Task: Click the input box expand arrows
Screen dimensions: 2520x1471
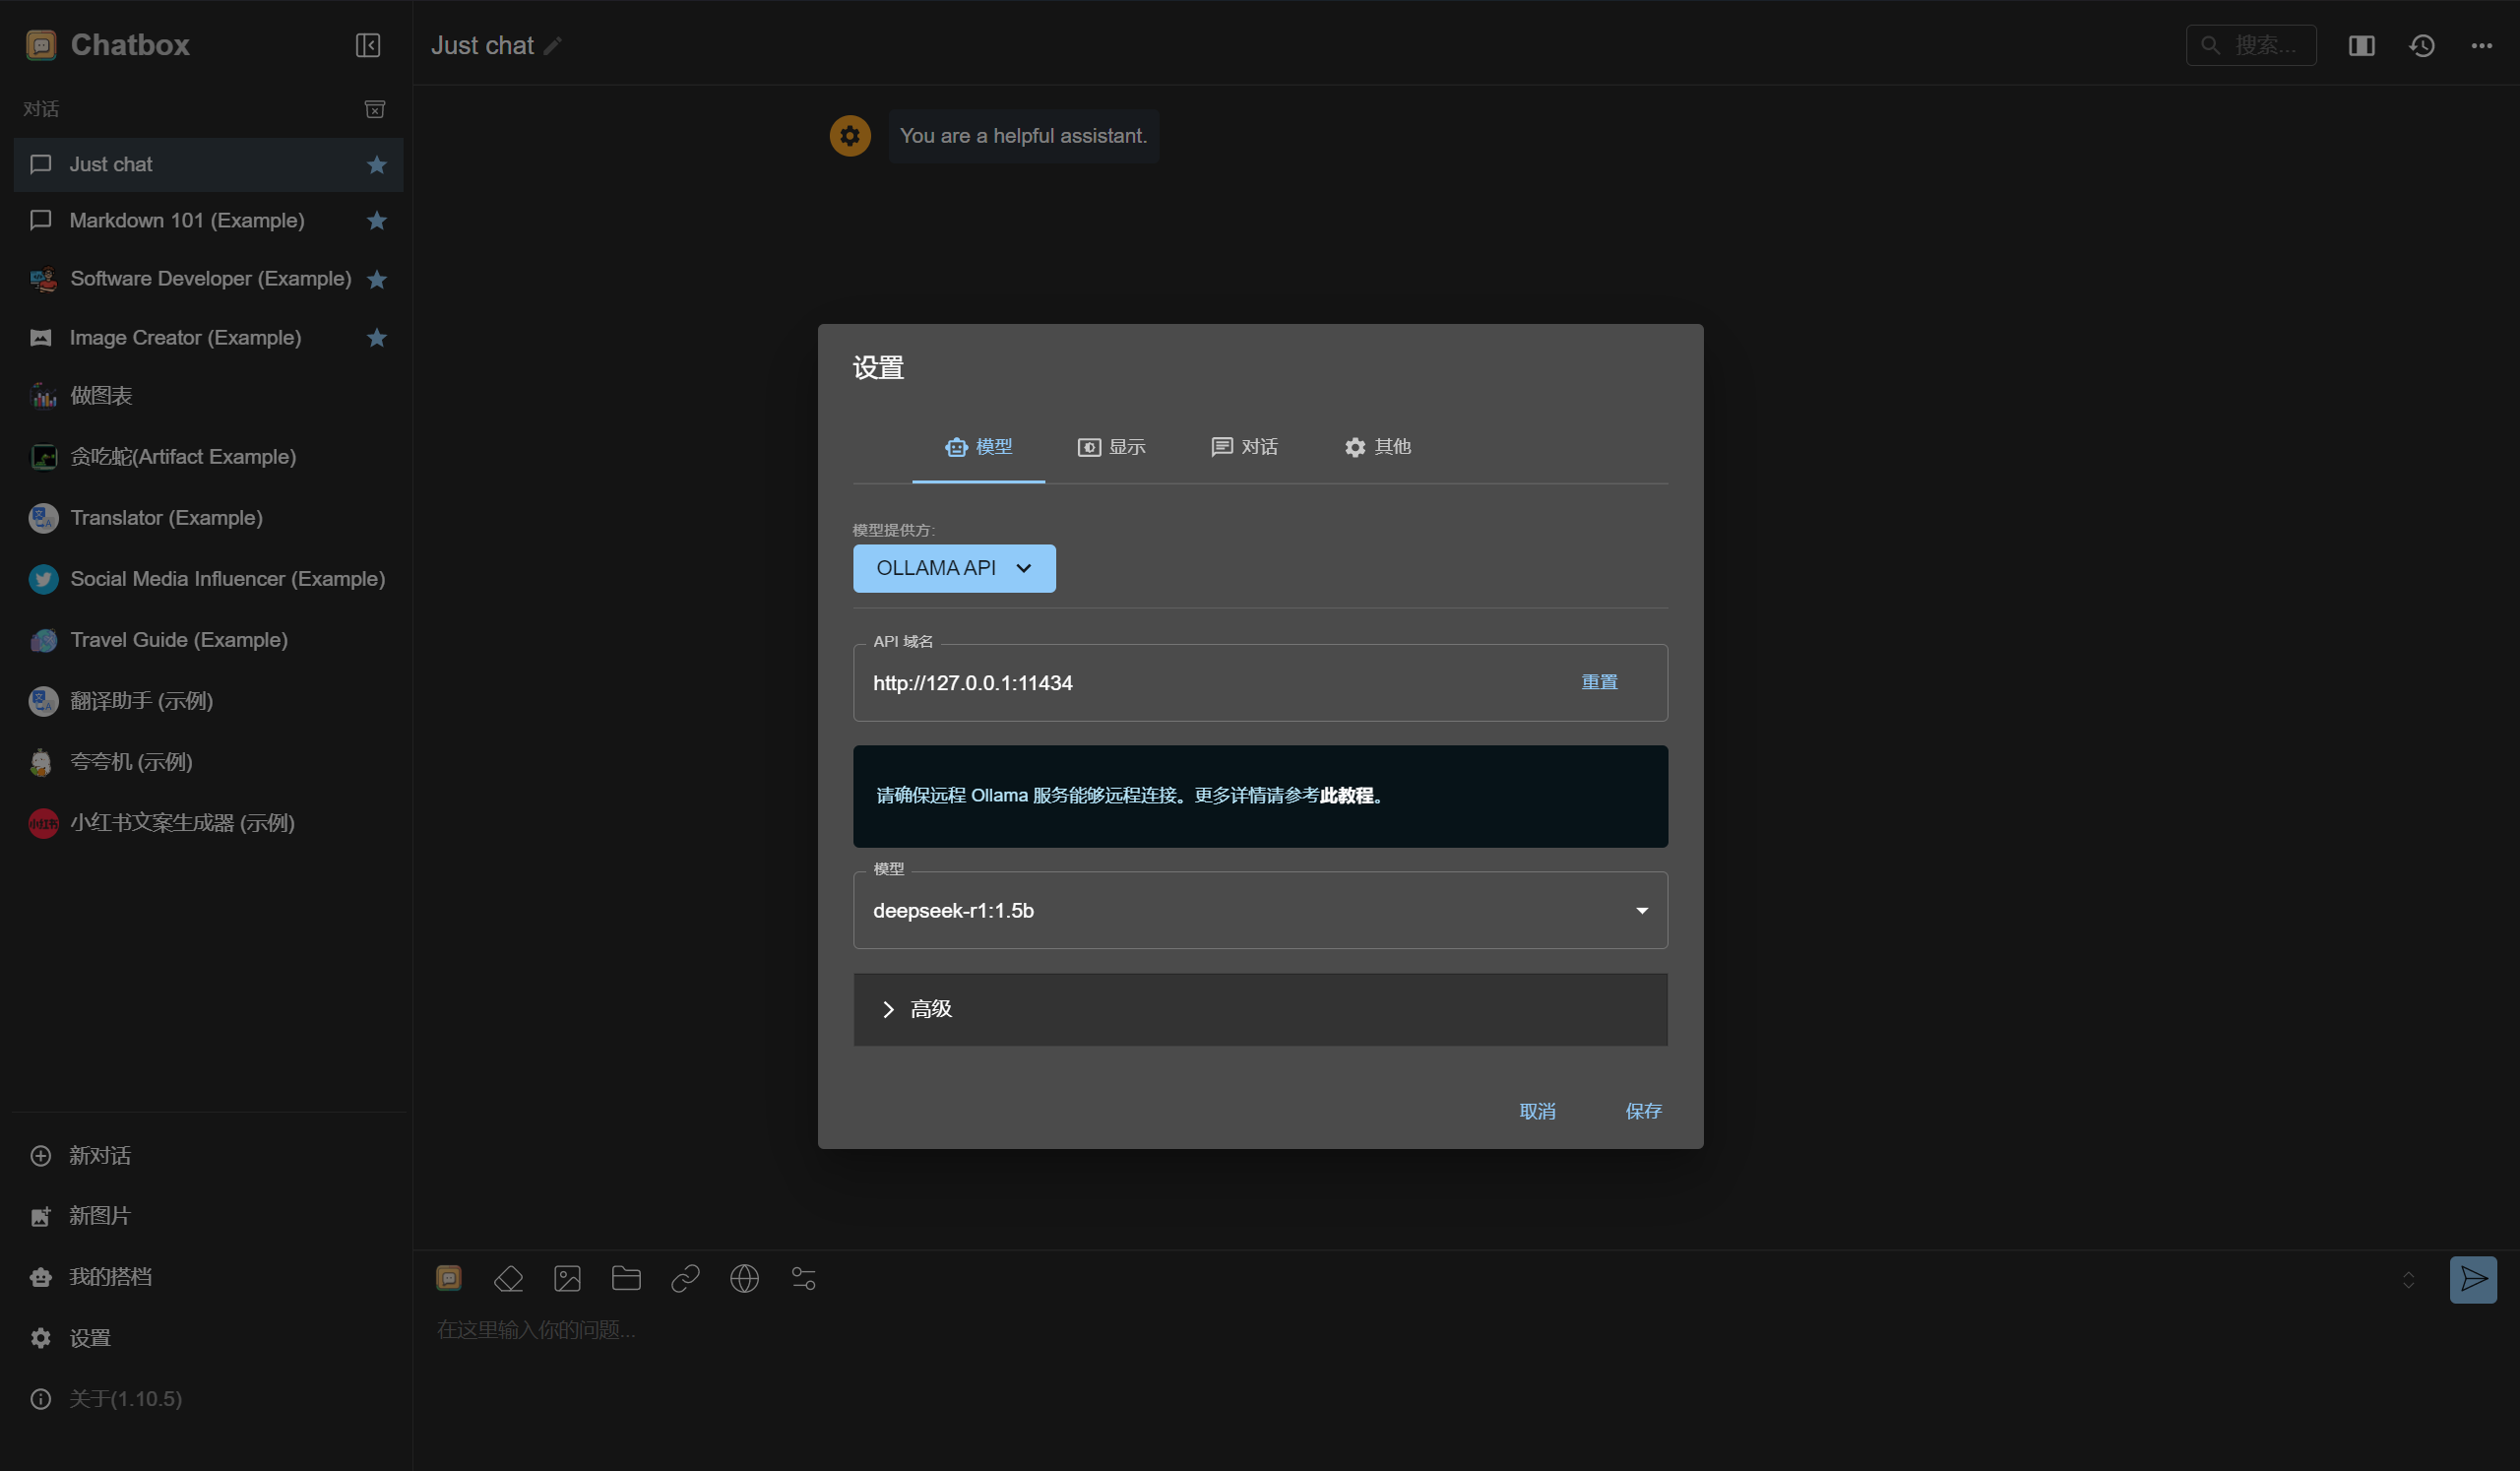Action: click(2409, 1280)
